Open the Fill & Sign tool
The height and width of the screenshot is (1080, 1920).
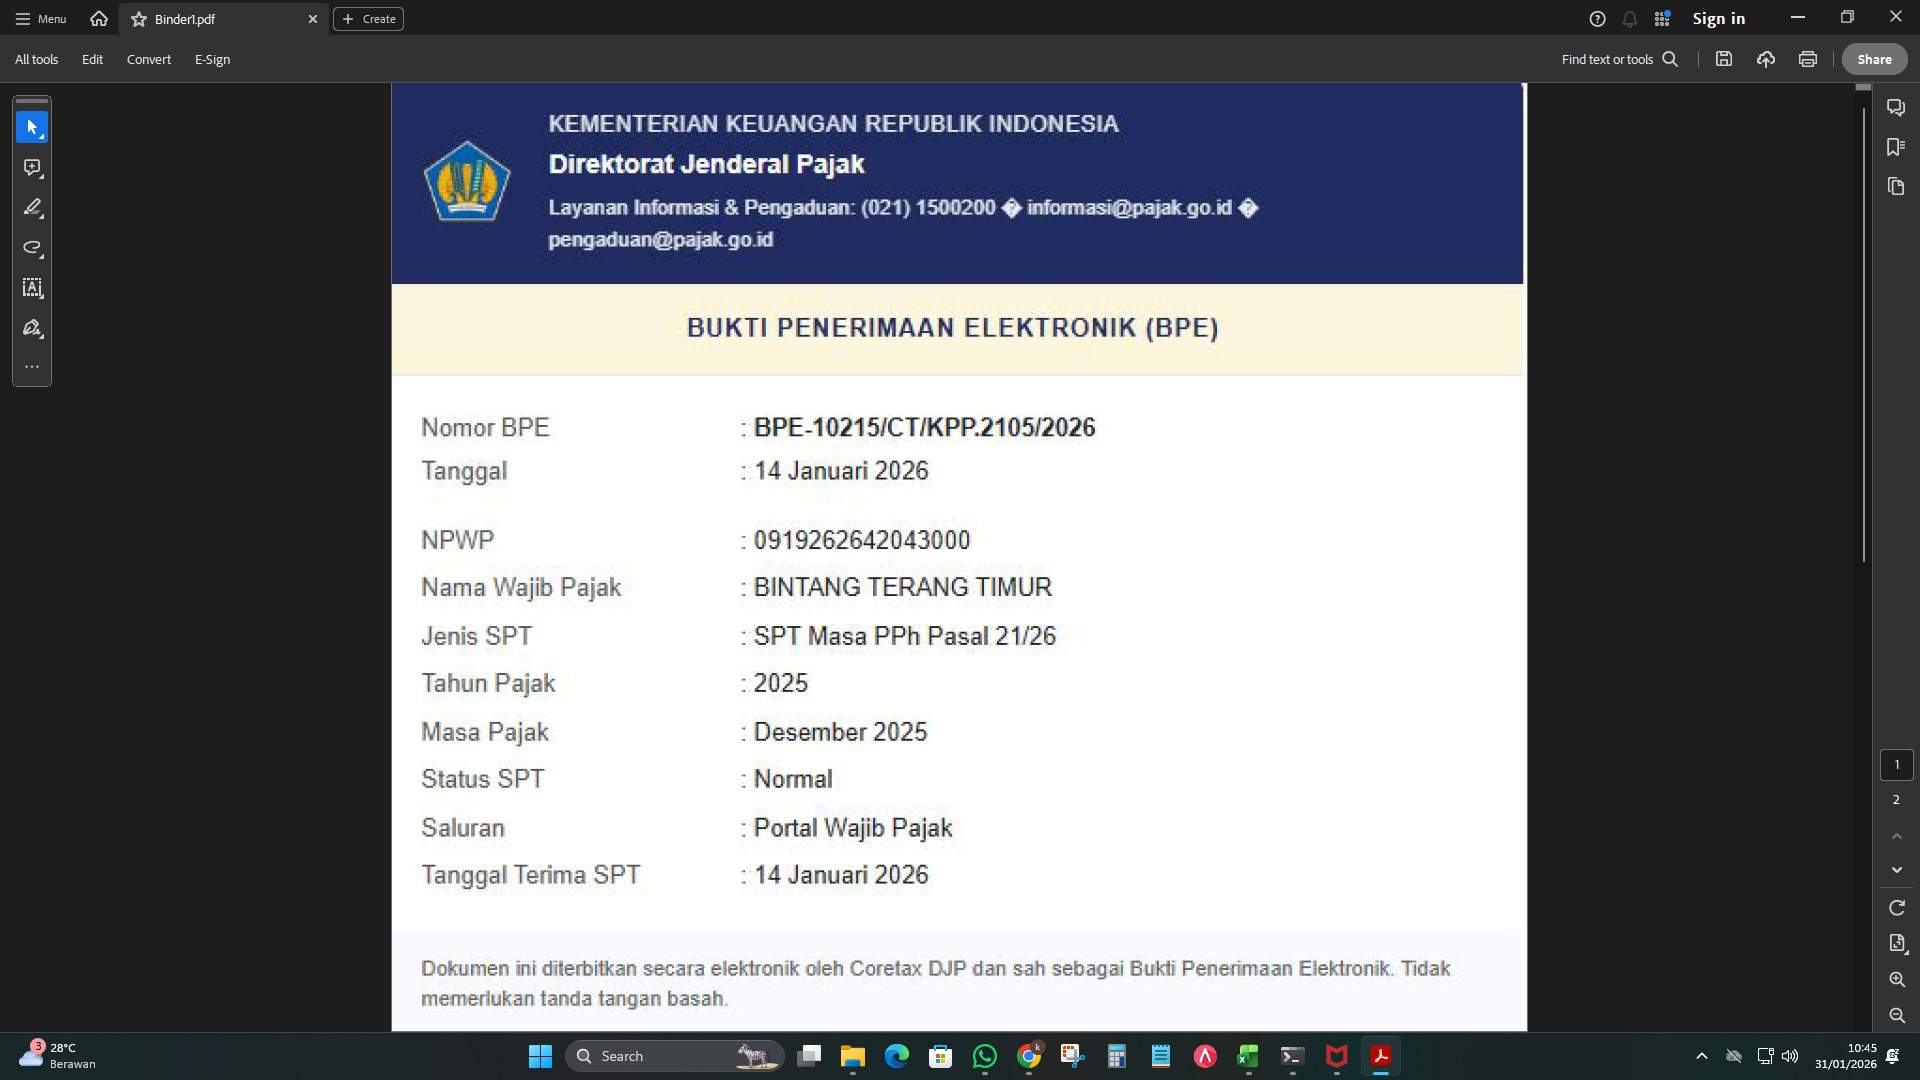(x=32, y=328)
